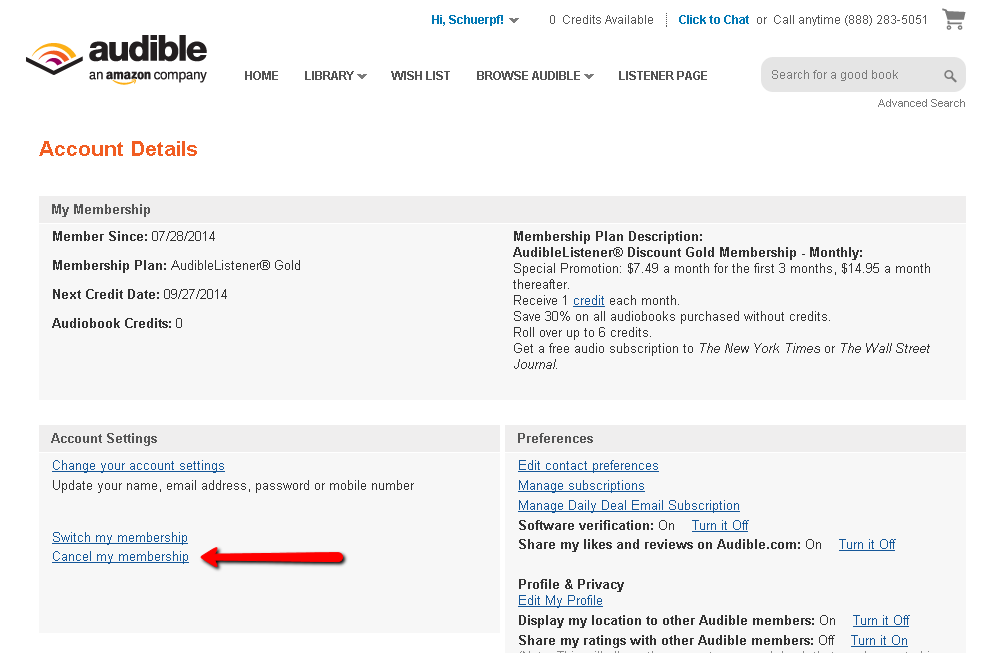Open the shopping cart icon
Screen dimensions: 993x653
tap(954, 19)
